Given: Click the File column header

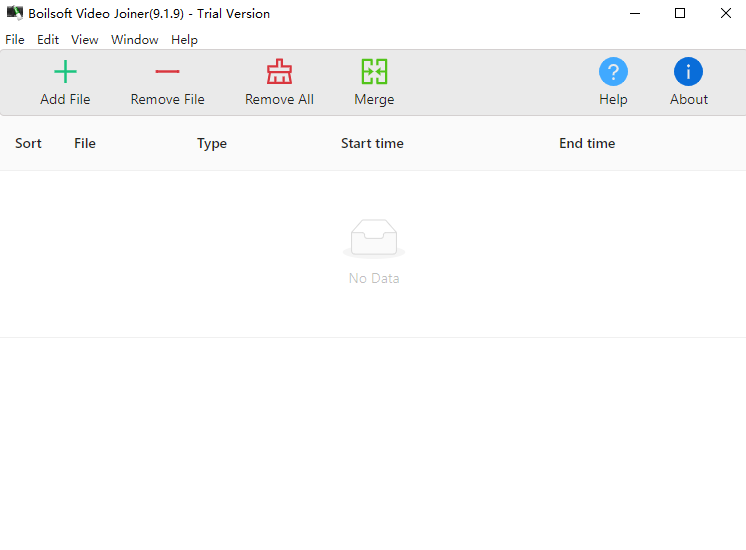Looking at the screenshot, I should tap(85, 143).
